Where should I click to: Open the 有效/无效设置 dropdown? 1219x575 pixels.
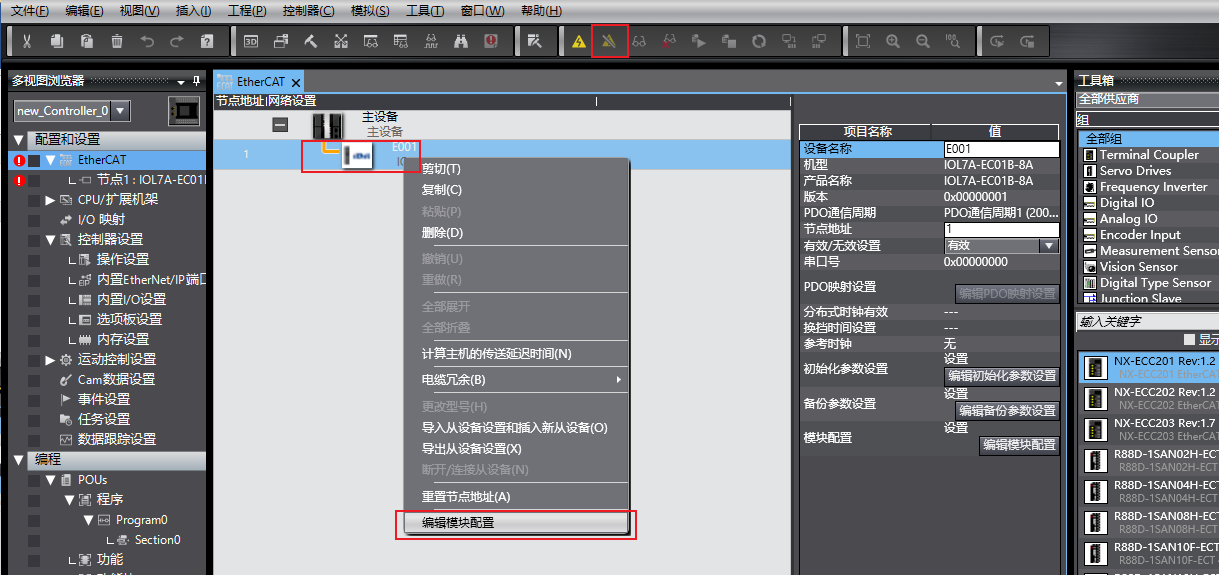click(1048, 246)
